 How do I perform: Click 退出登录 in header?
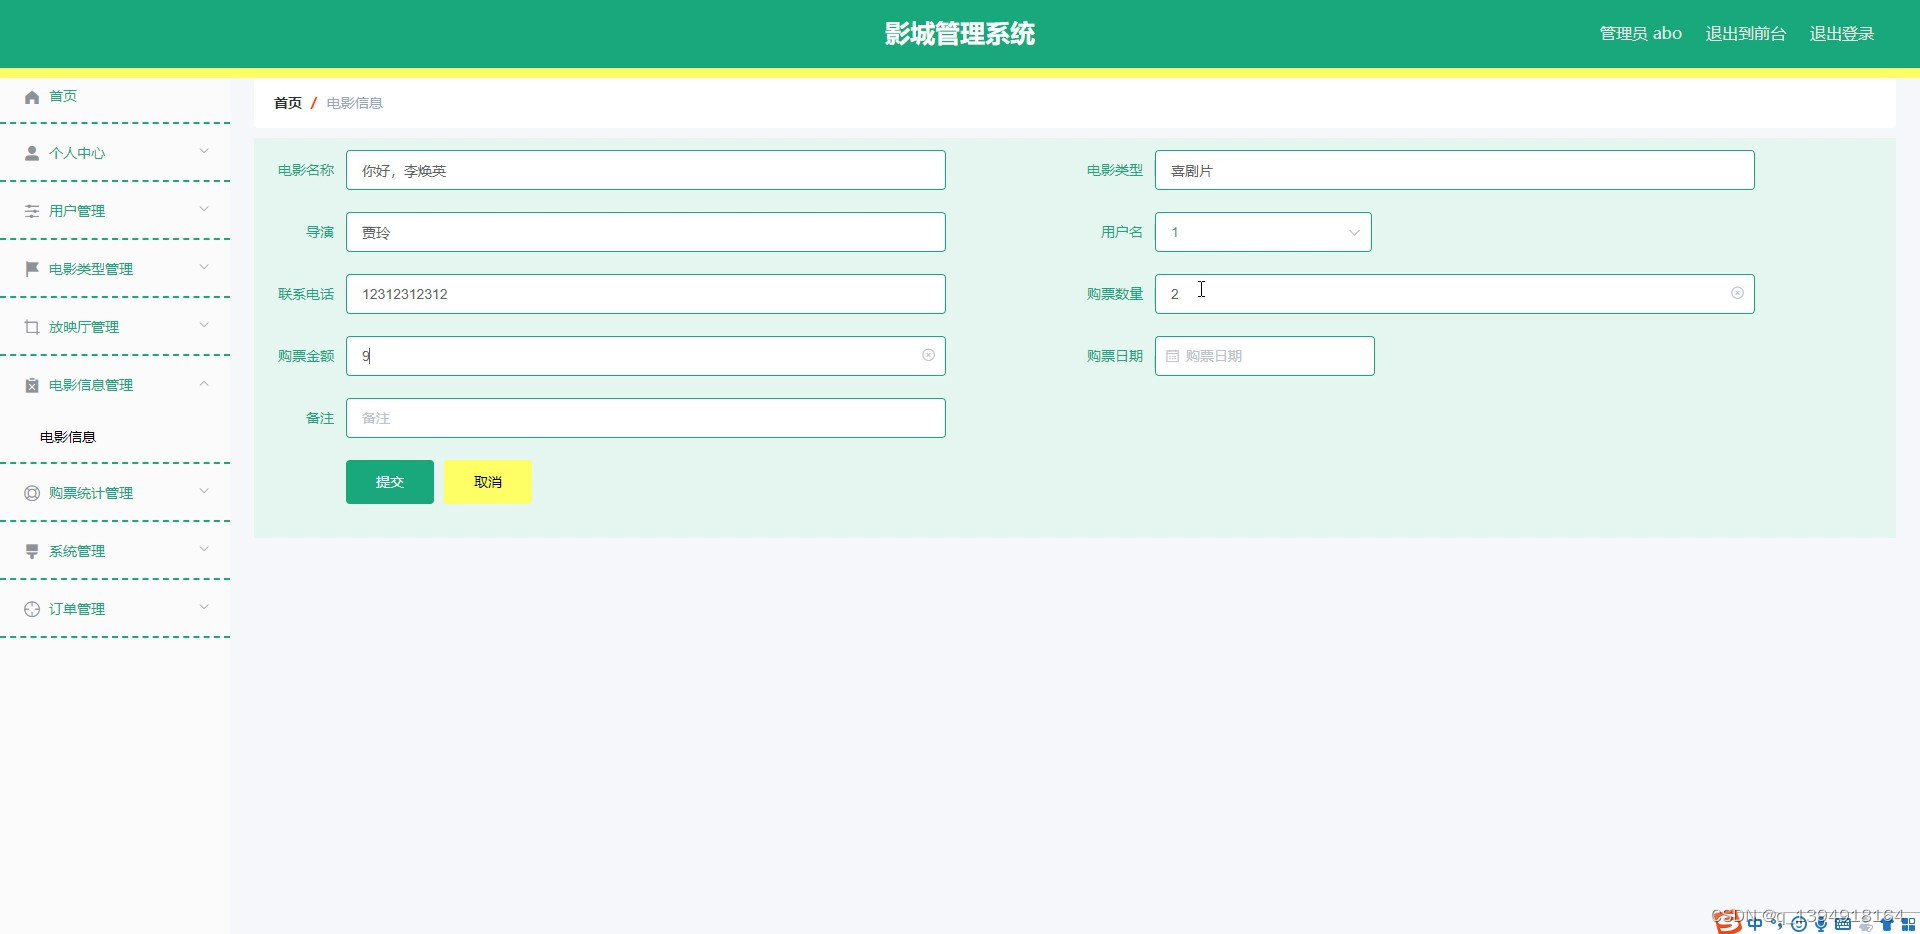[1842, 34]
